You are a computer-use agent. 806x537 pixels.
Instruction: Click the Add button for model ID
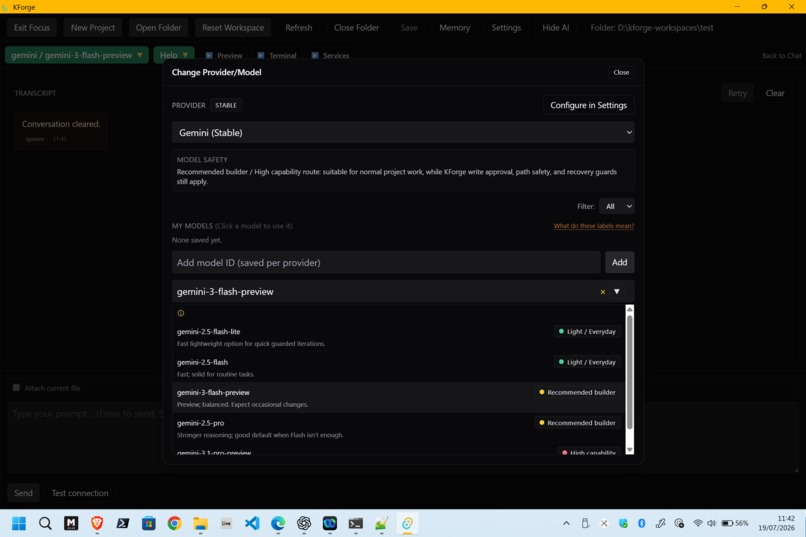[619, 262]
